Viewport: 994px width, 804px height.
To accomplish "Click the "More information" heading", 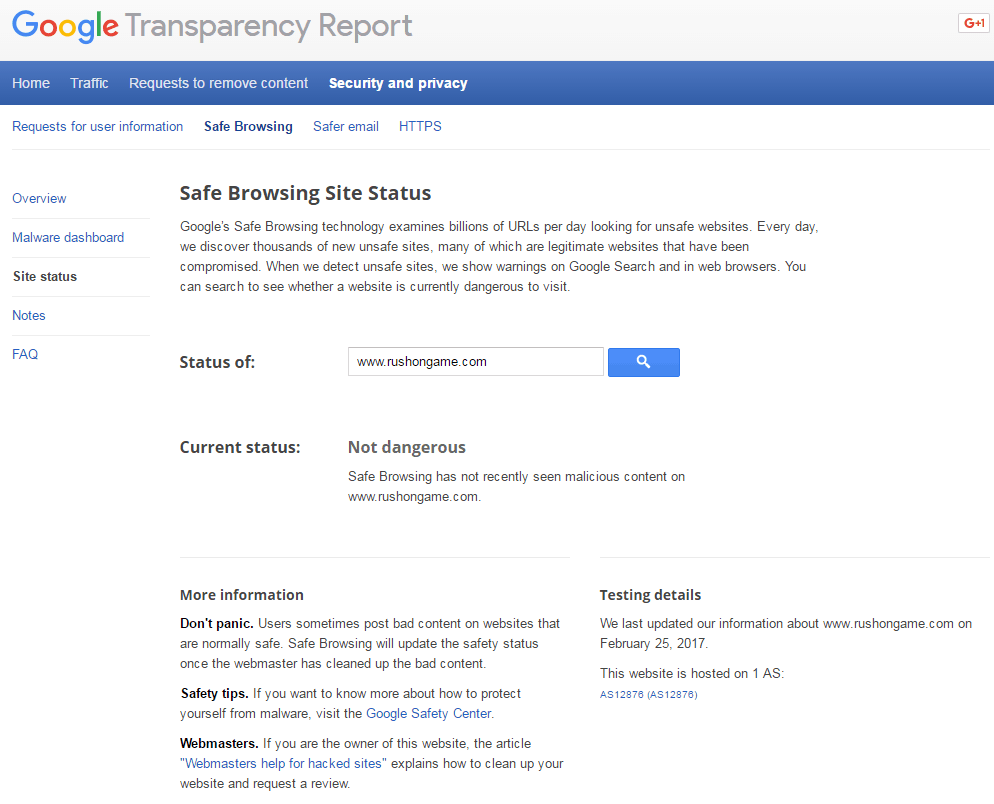I will pyautogui.click(x=242, y=595).
